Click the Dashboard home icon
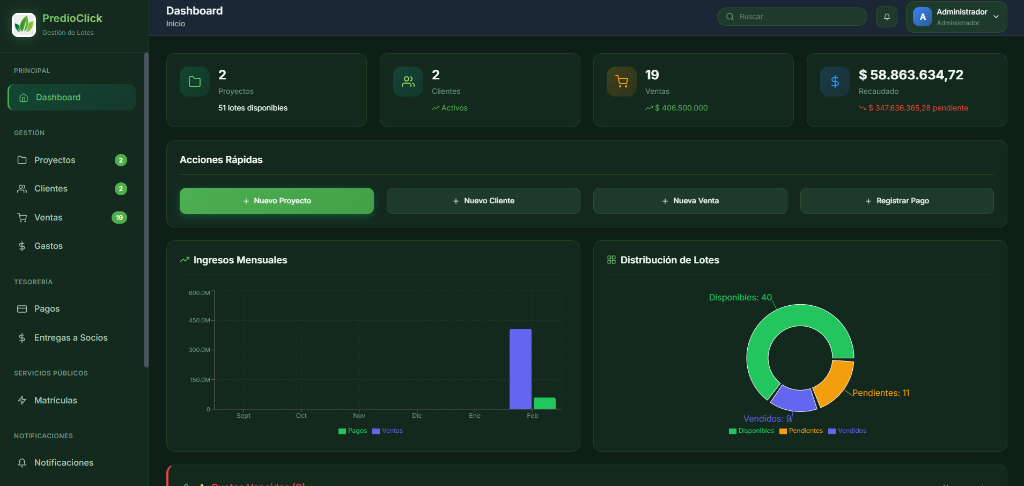 click(x=24, y=97)
